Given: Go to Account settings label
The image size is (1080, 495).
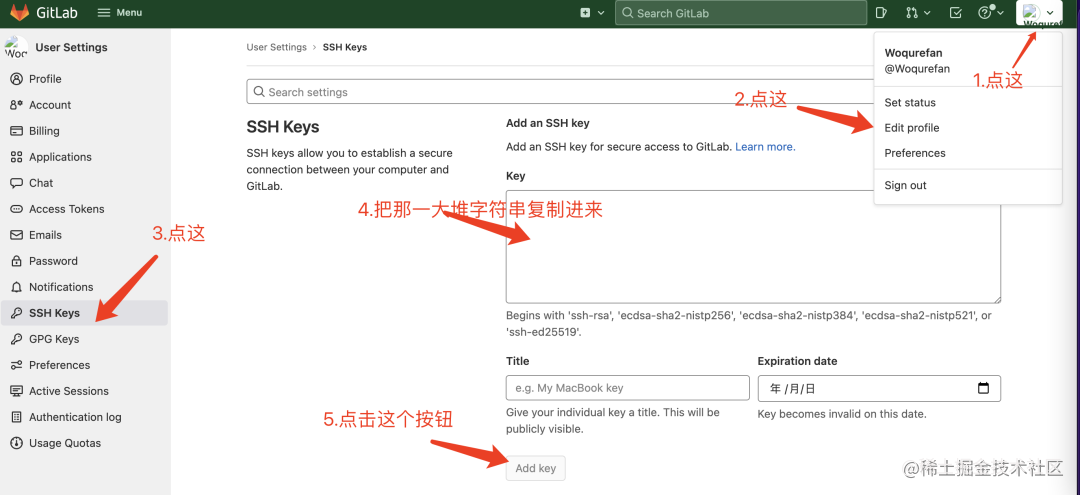Looking at the screenshot, I should click(50, 105).
